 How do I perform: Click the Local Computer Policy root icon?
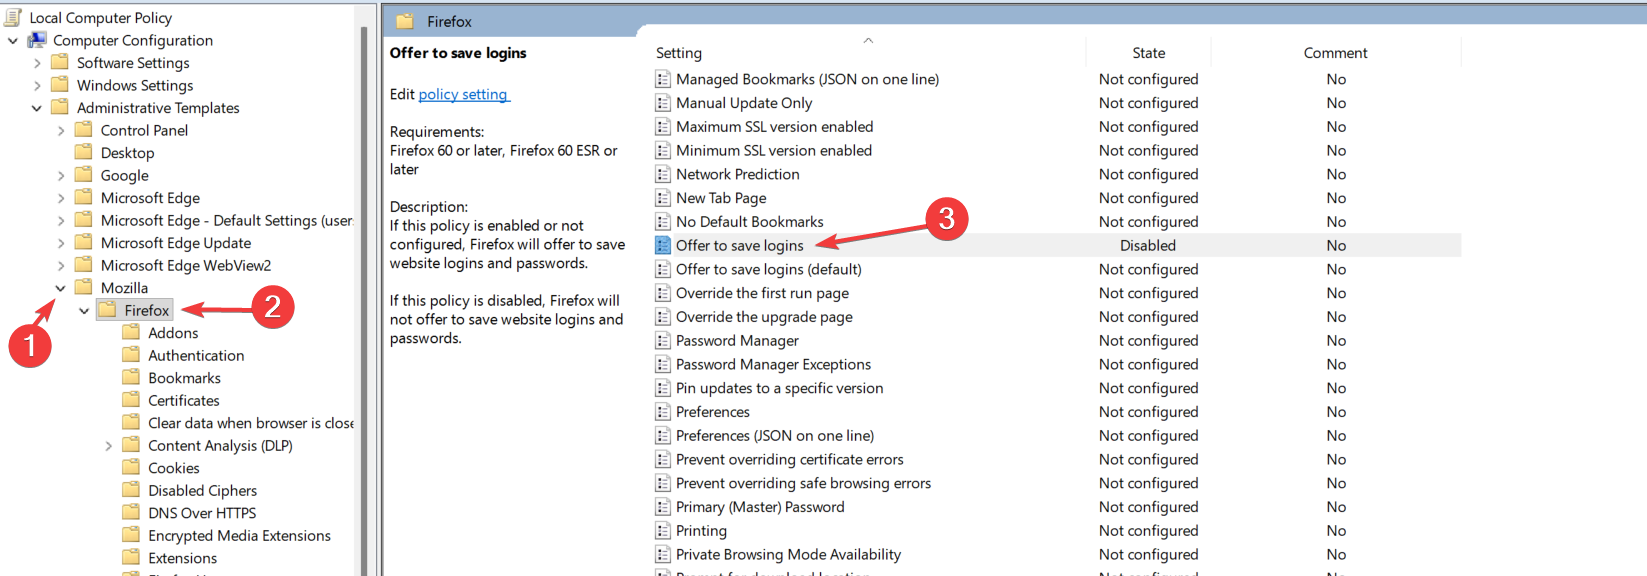[13, 17]
